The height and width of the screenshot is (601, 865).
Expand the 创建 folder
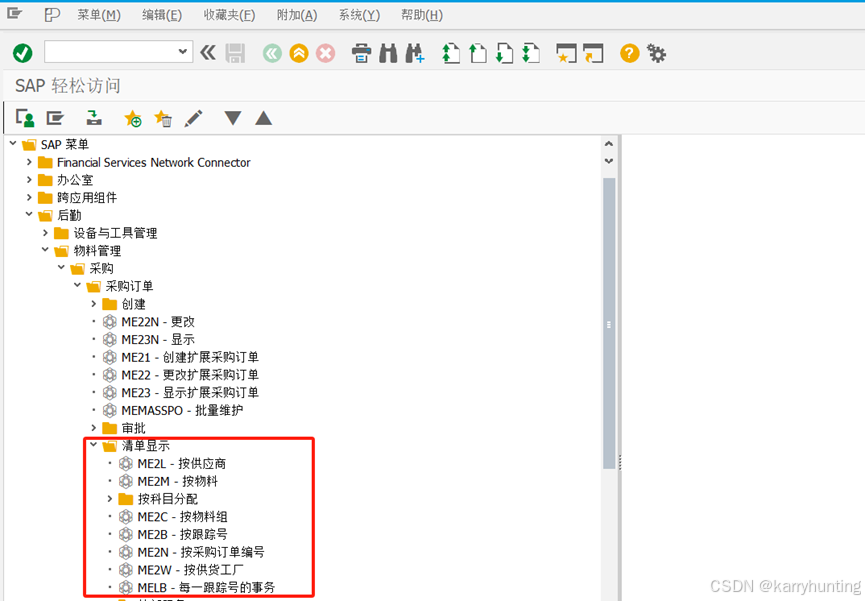coord(93,304)
